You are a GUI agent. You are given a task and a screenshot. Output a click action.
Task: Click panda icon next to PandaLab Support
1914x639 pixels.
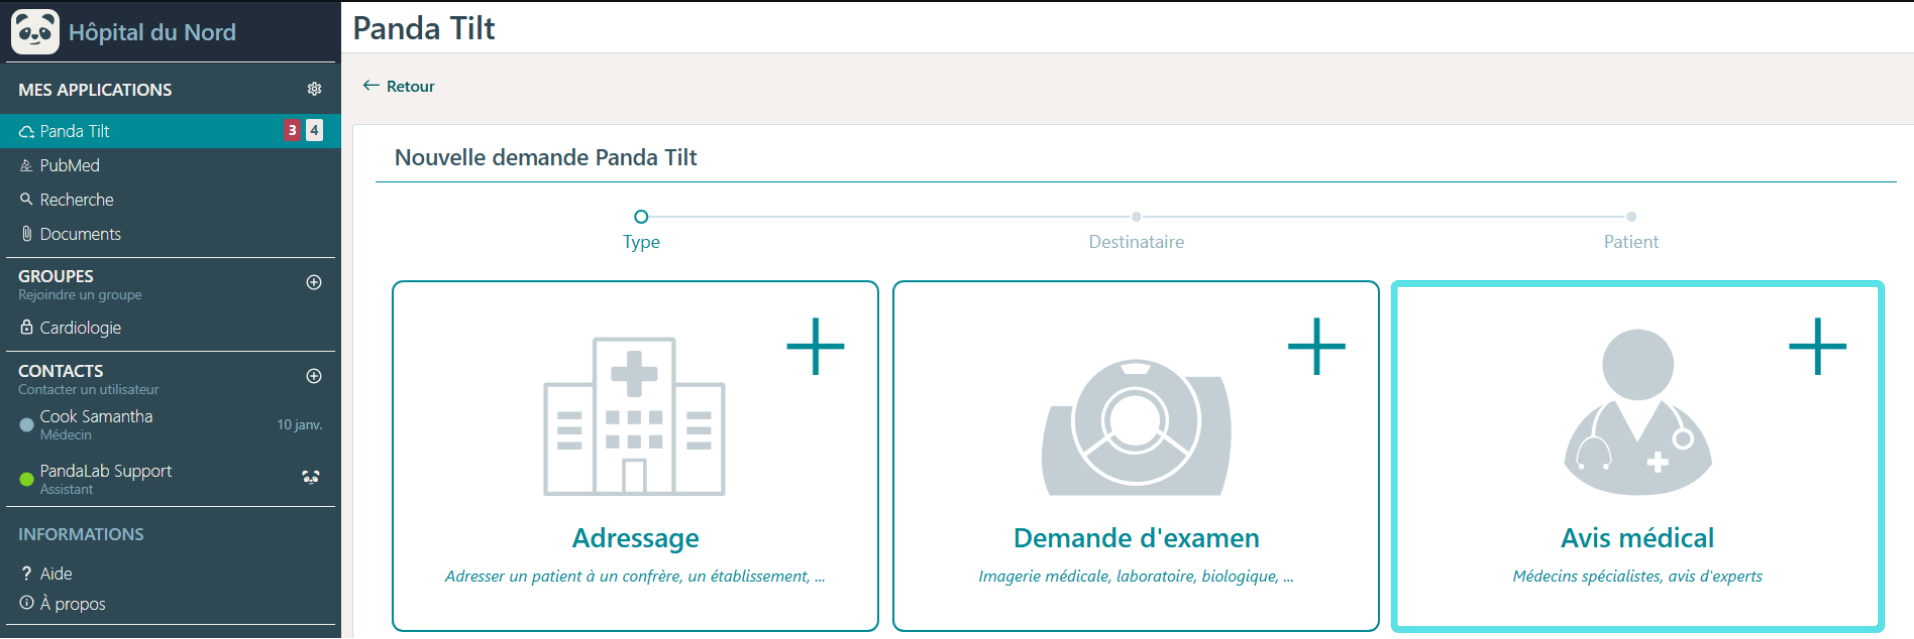tap(311, 477)
